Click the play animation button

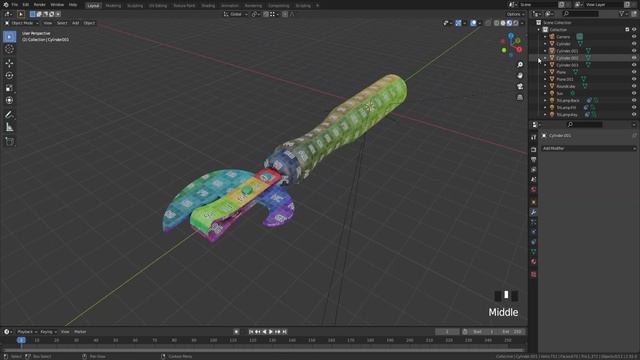pos(271,332)
